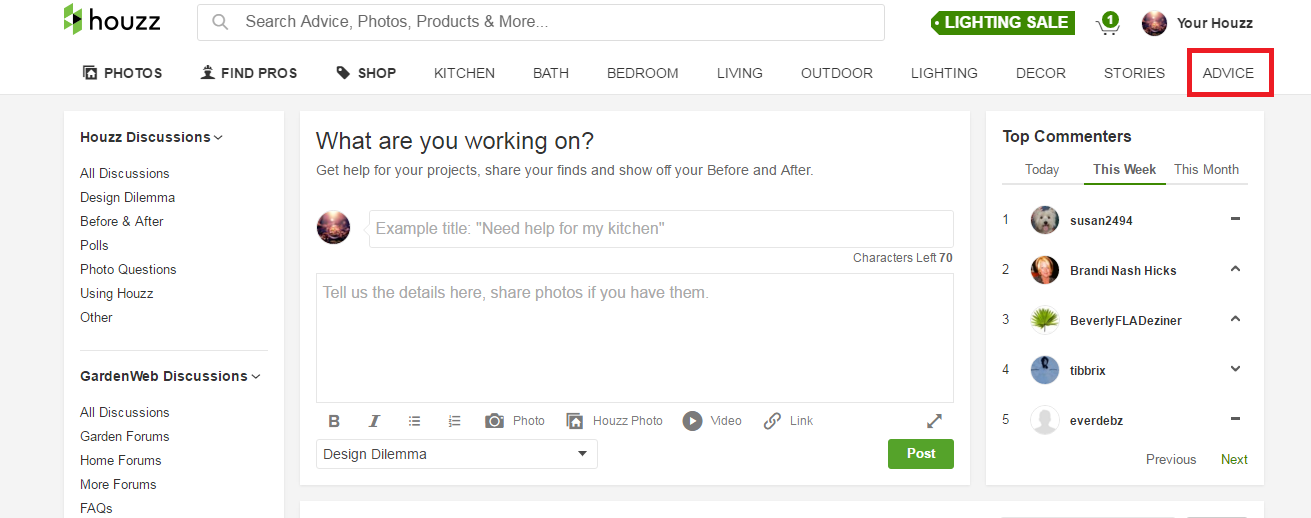Open More Forums link
The image size is (1311, 518).
tap(118, 484)
